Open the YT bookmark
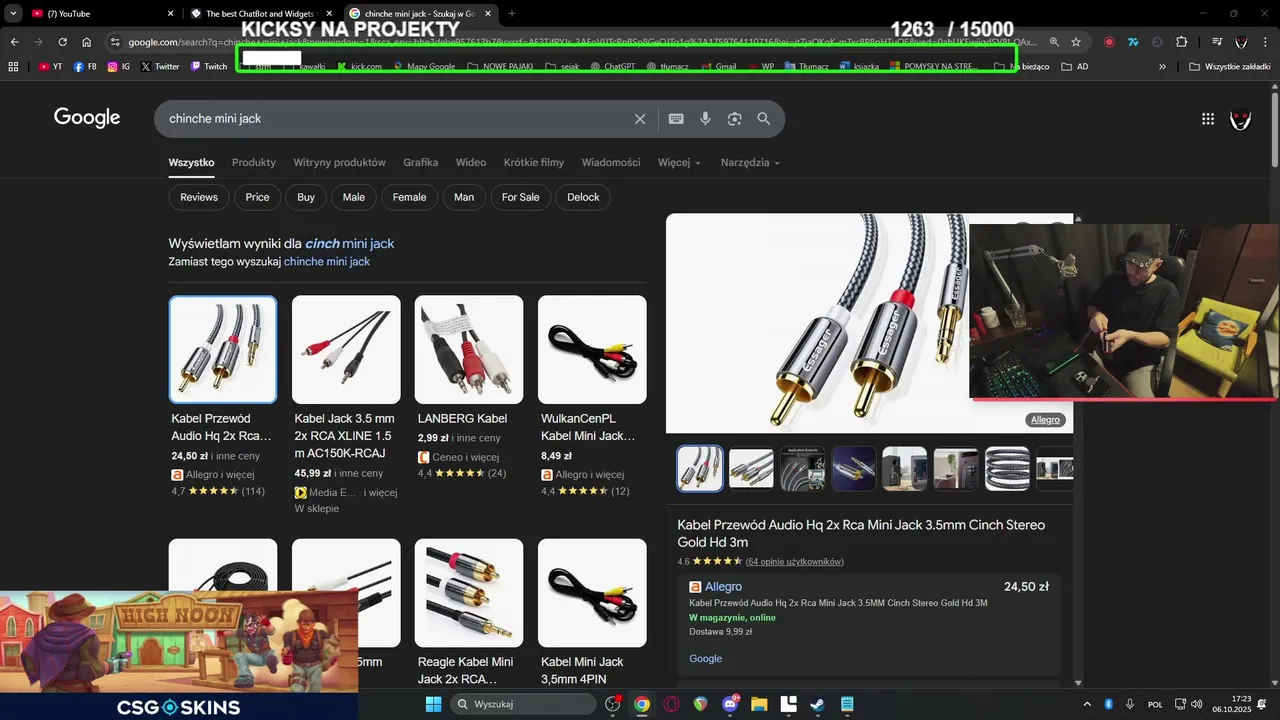1280x720 pixels. [x=50, y=66]
